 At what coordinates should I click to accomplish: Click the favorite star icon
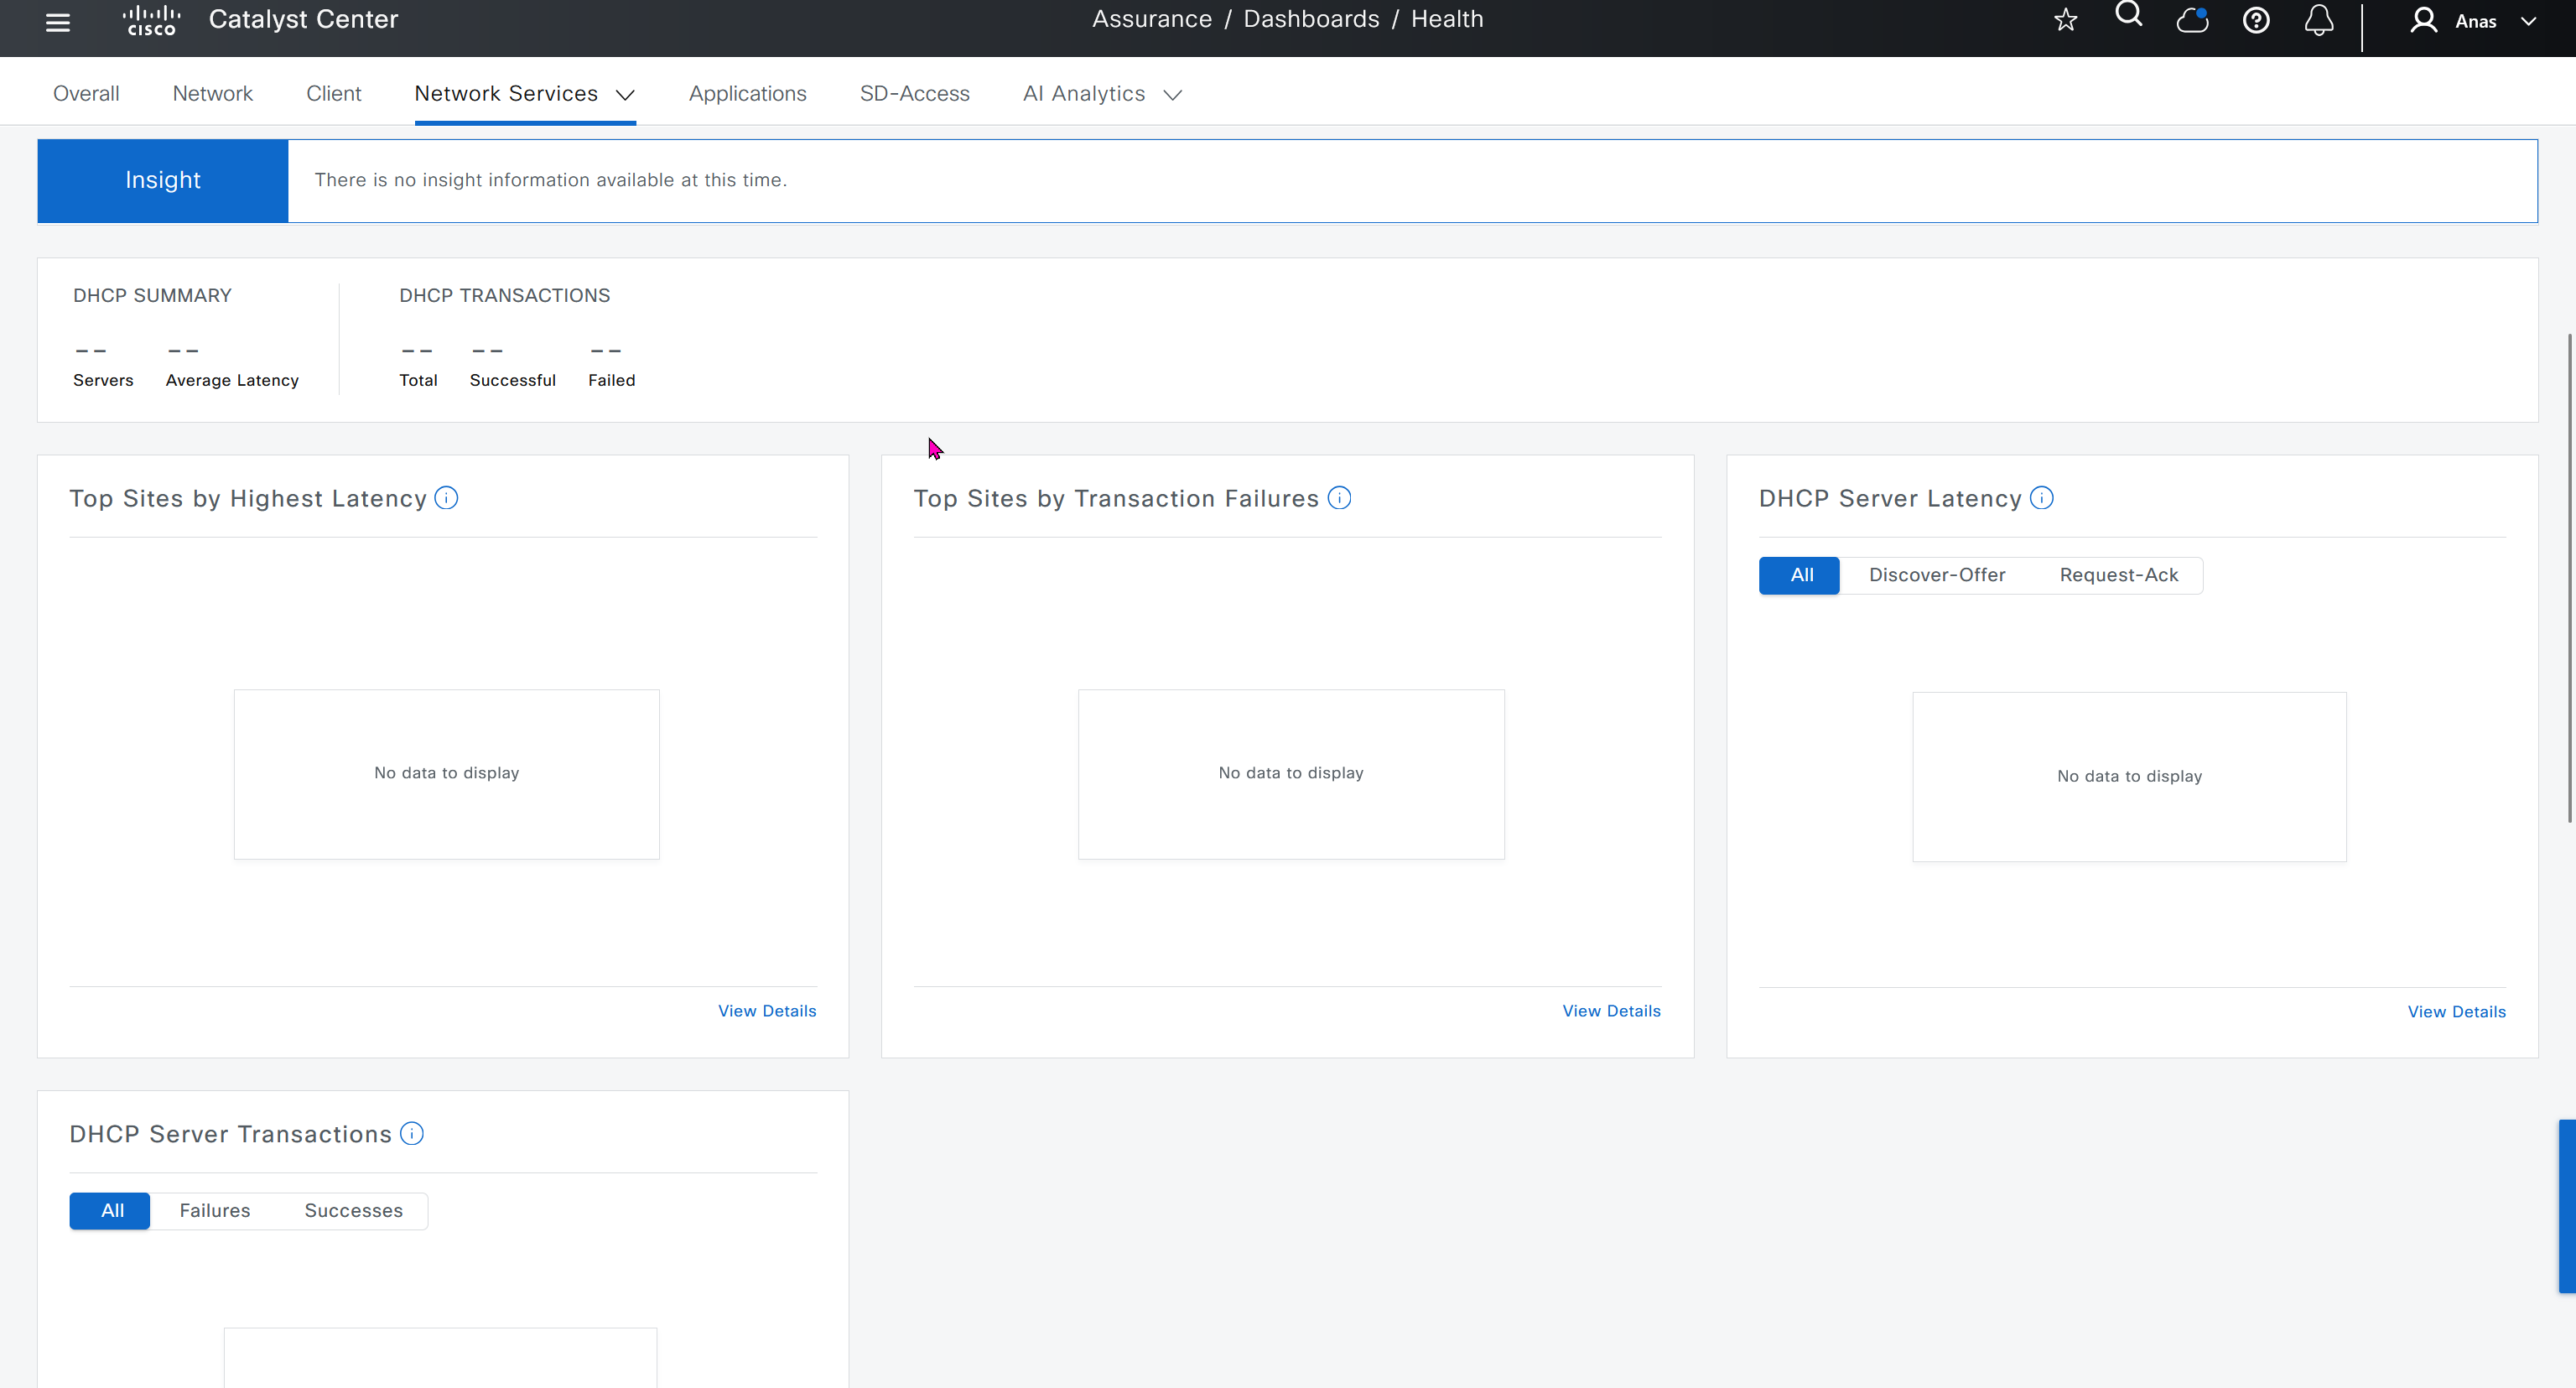2066,21
